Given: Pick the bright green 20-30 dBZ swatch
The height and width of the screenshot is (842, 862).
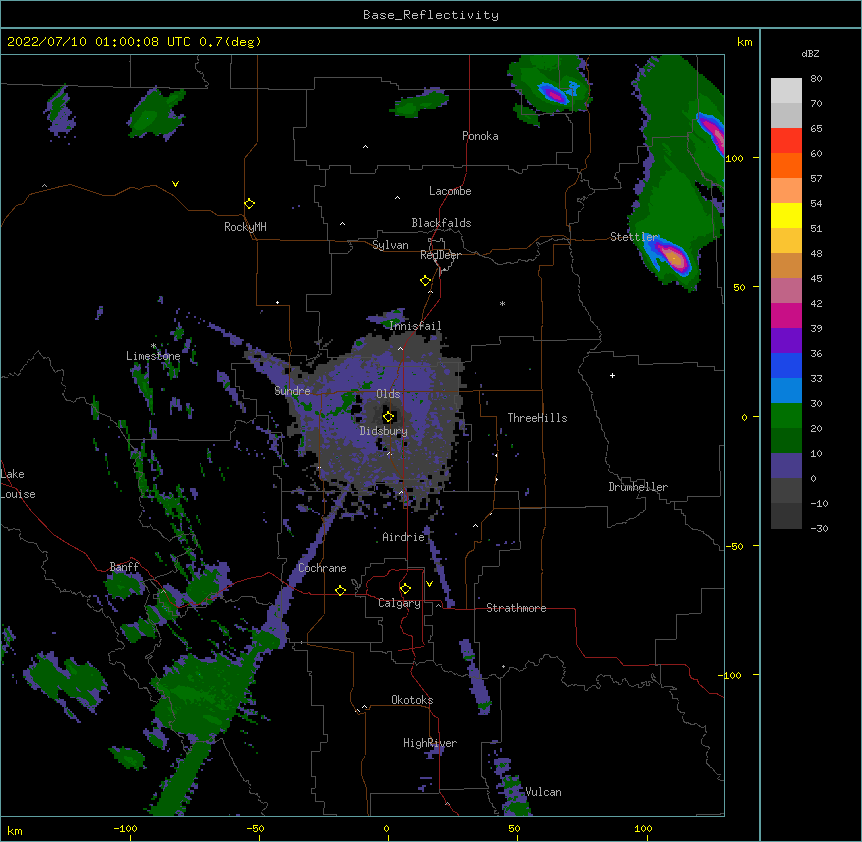Looking at the screenshot, I should click(786, 416).
